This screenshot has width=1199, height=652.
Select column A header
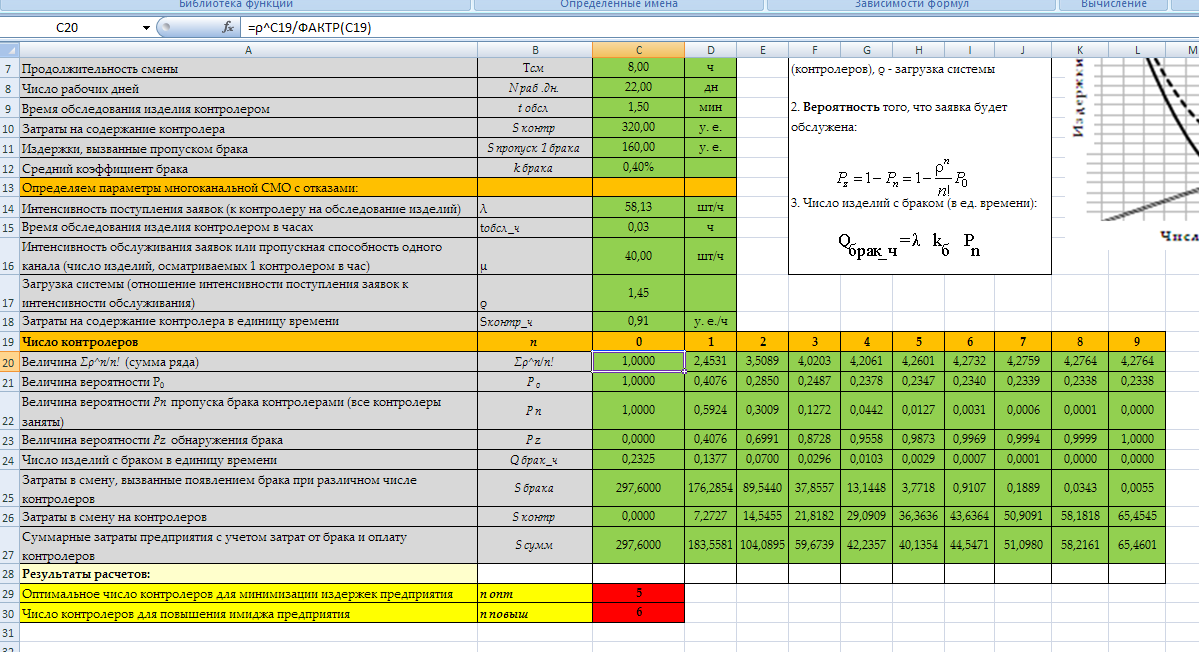(249, 50)
